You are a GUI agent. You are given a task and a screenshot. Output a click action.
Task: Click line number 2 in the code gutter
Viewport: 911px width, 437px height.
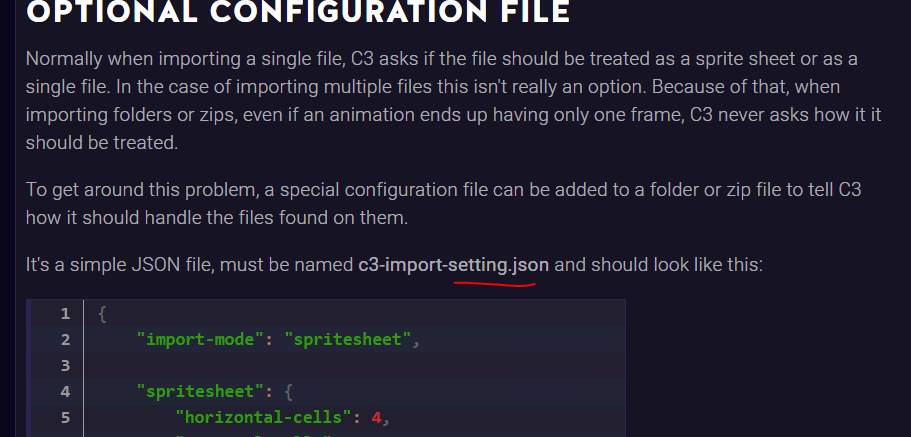point(65,339)
